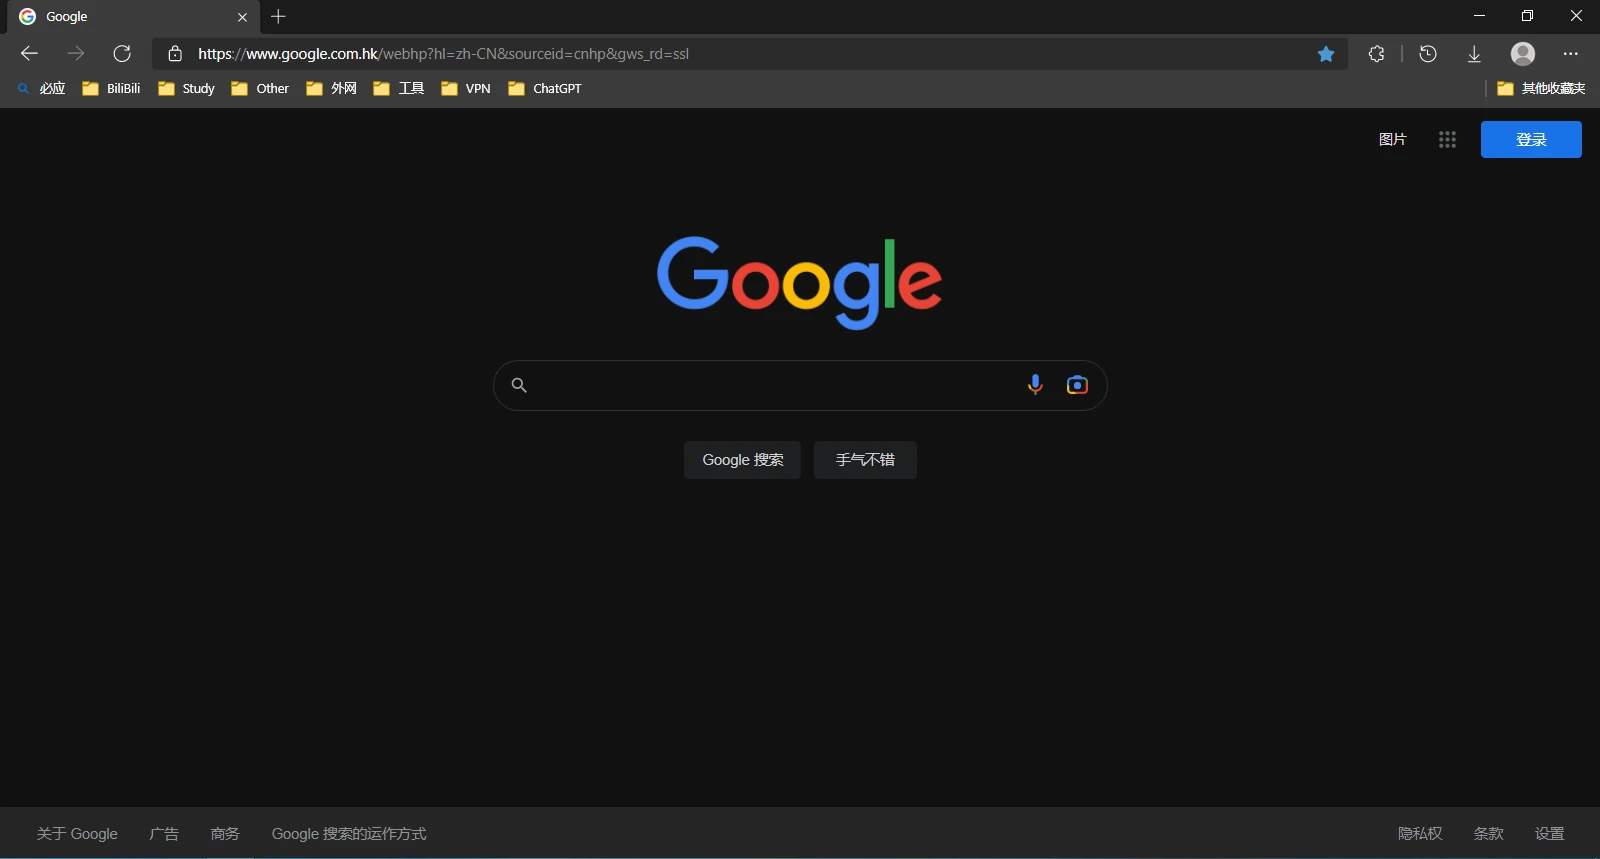Open the 其他收藏夹 folder

tap(1541, 89)
